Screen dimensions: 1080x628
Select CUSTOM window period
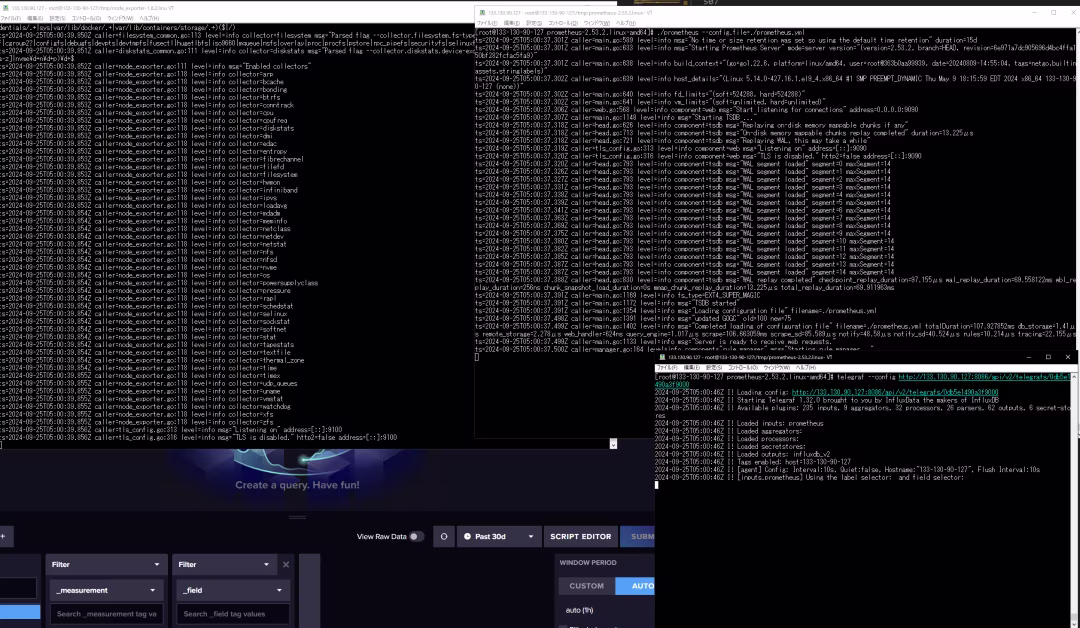click(586, 586)
